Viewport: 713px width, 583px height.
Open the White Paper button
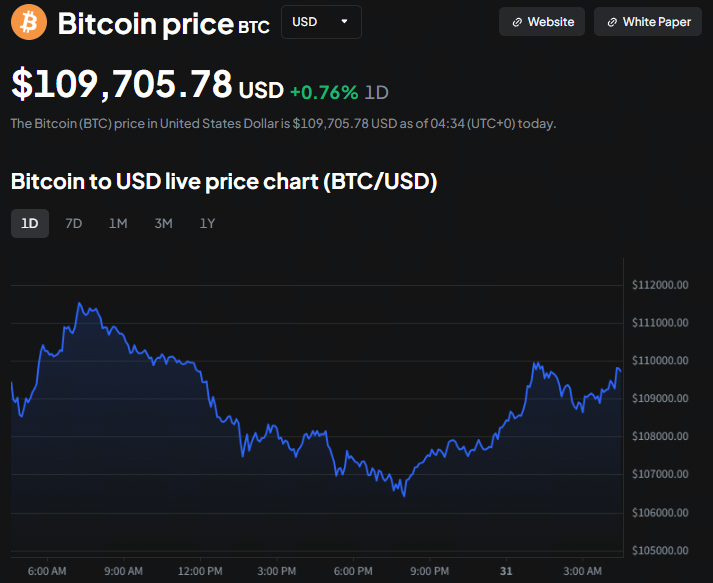point(647,22)
